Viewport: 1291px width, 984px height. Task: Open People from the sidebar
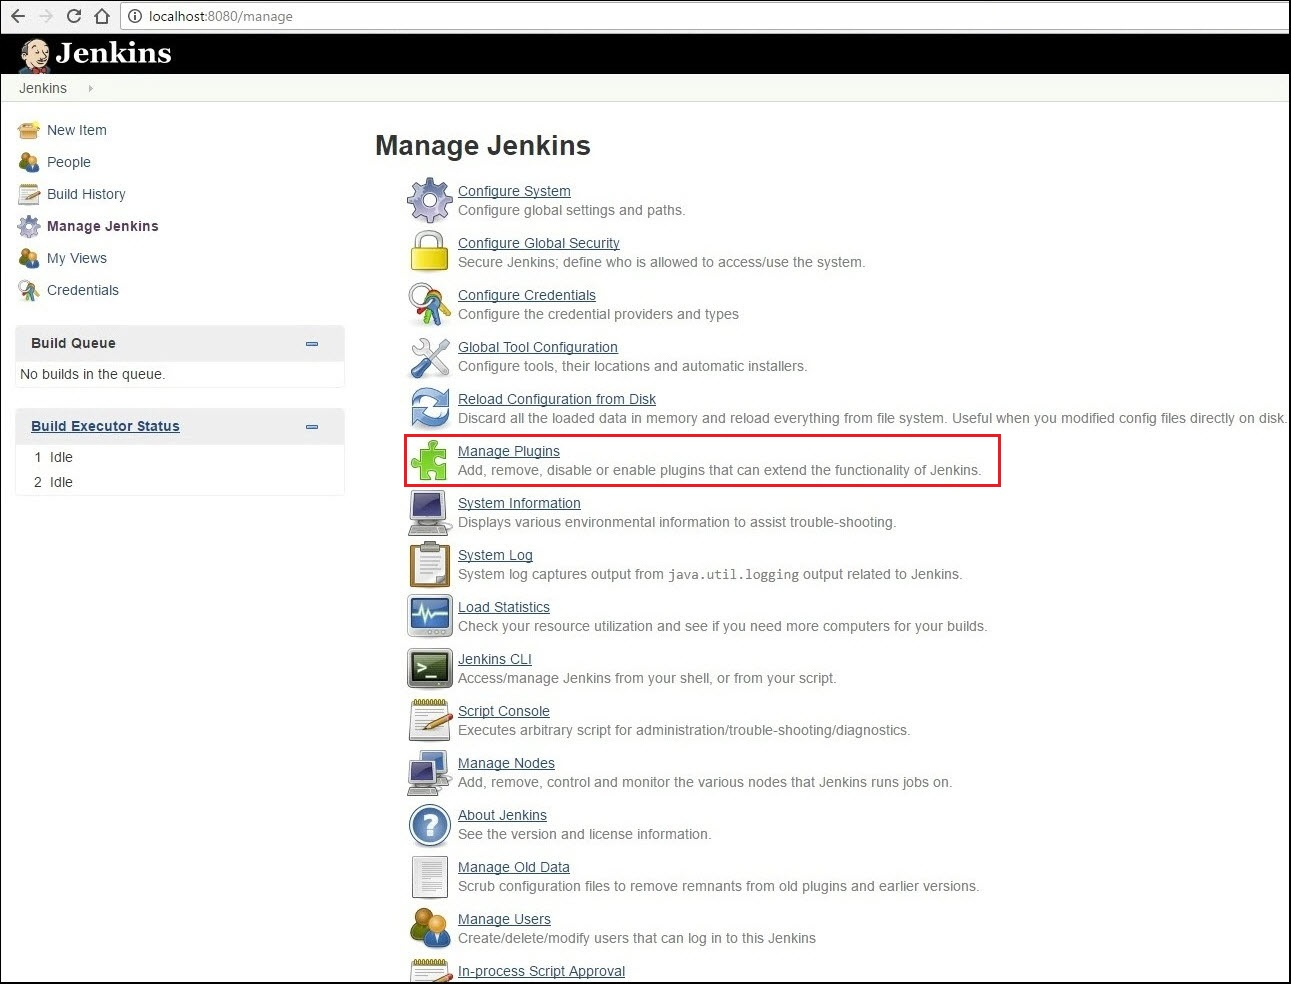click(x=69, y=162)
